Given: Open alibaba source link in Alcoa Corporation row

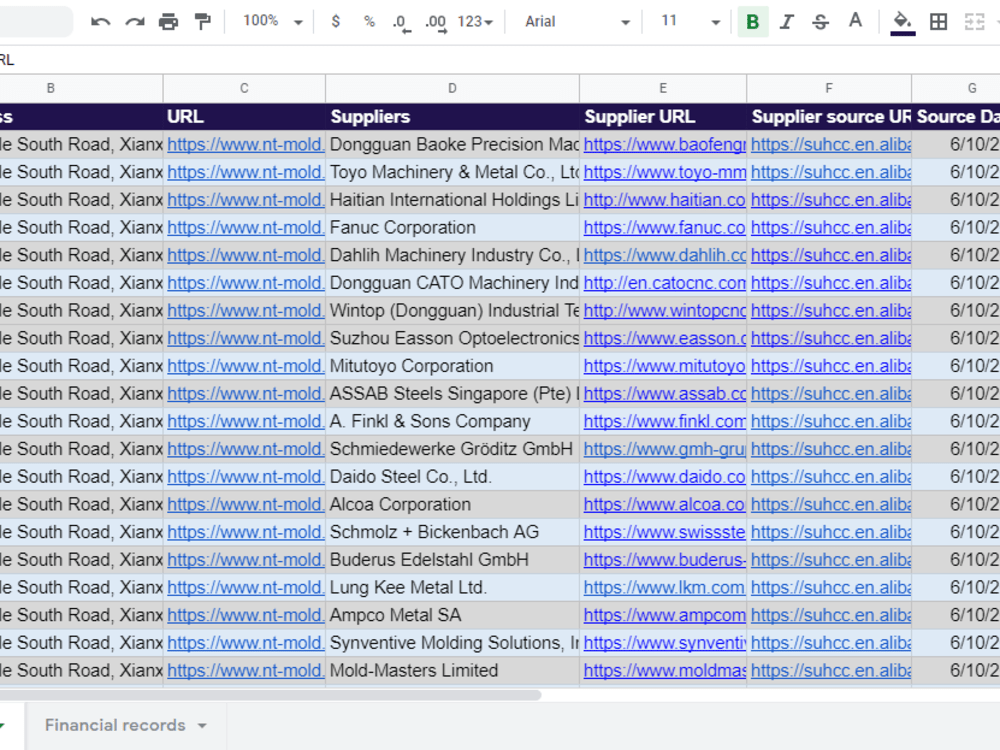Looking at the screenshot, I should pyautogui.click(x=831, y=504).
